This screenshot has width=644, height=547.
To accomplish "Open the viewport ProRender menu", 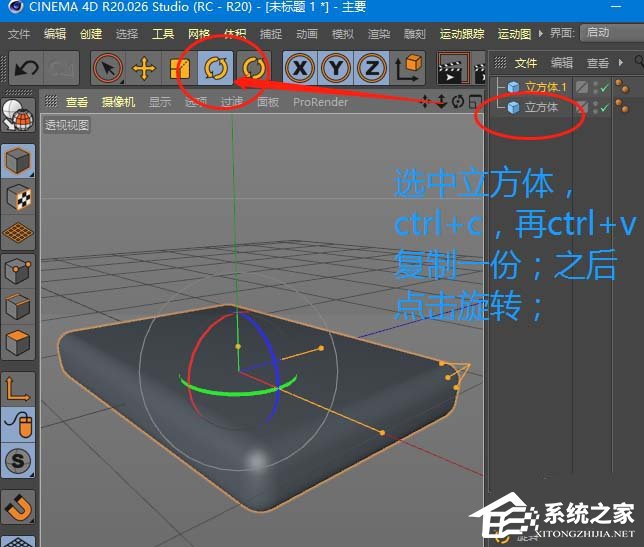I will pyautogui.click(x=320, y=102).
